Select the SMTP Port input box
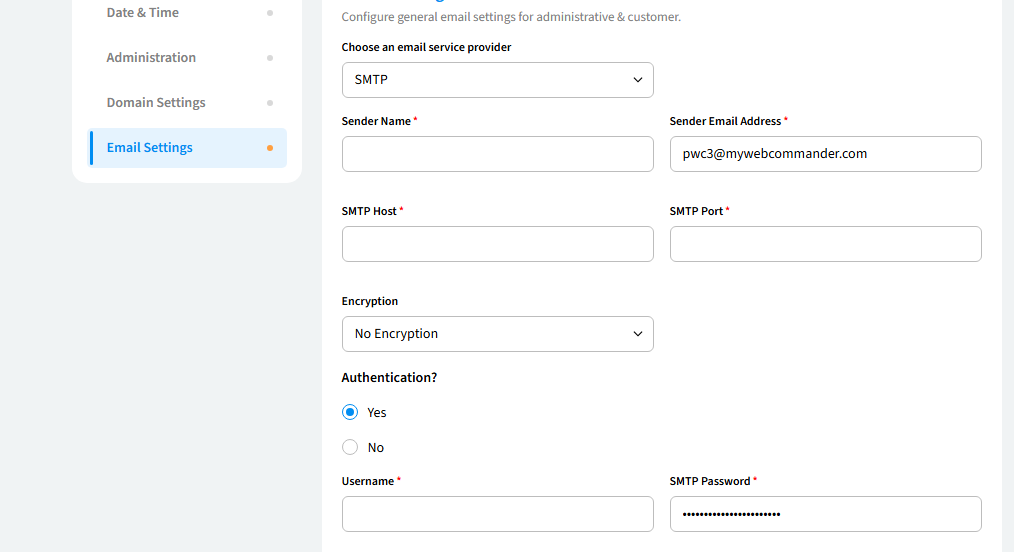1014x552 pixels. click(x=825, y=244)
